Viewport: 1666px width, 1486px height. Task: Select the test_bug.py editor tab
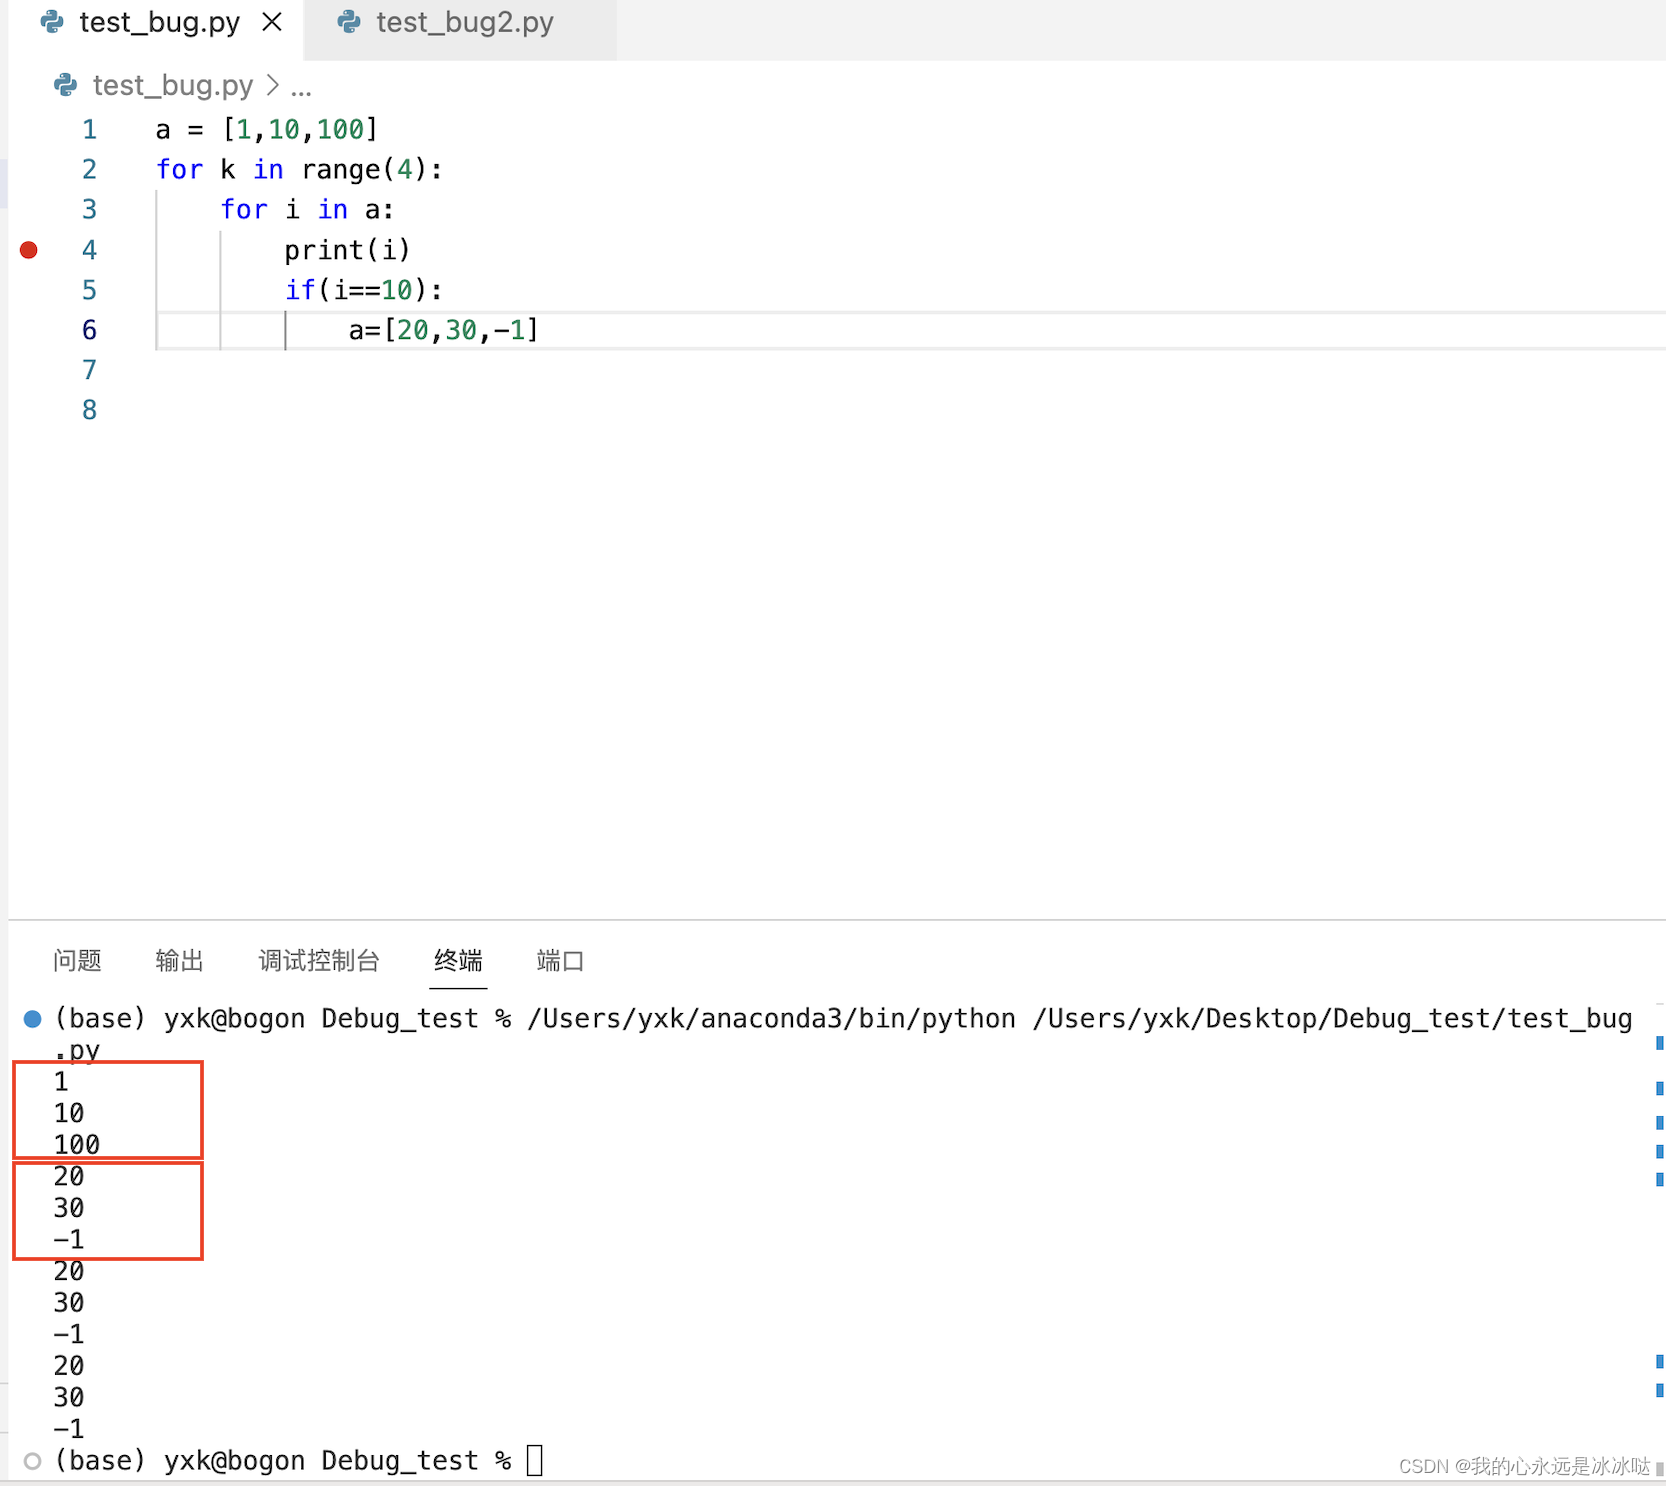[x=158, y=24]
